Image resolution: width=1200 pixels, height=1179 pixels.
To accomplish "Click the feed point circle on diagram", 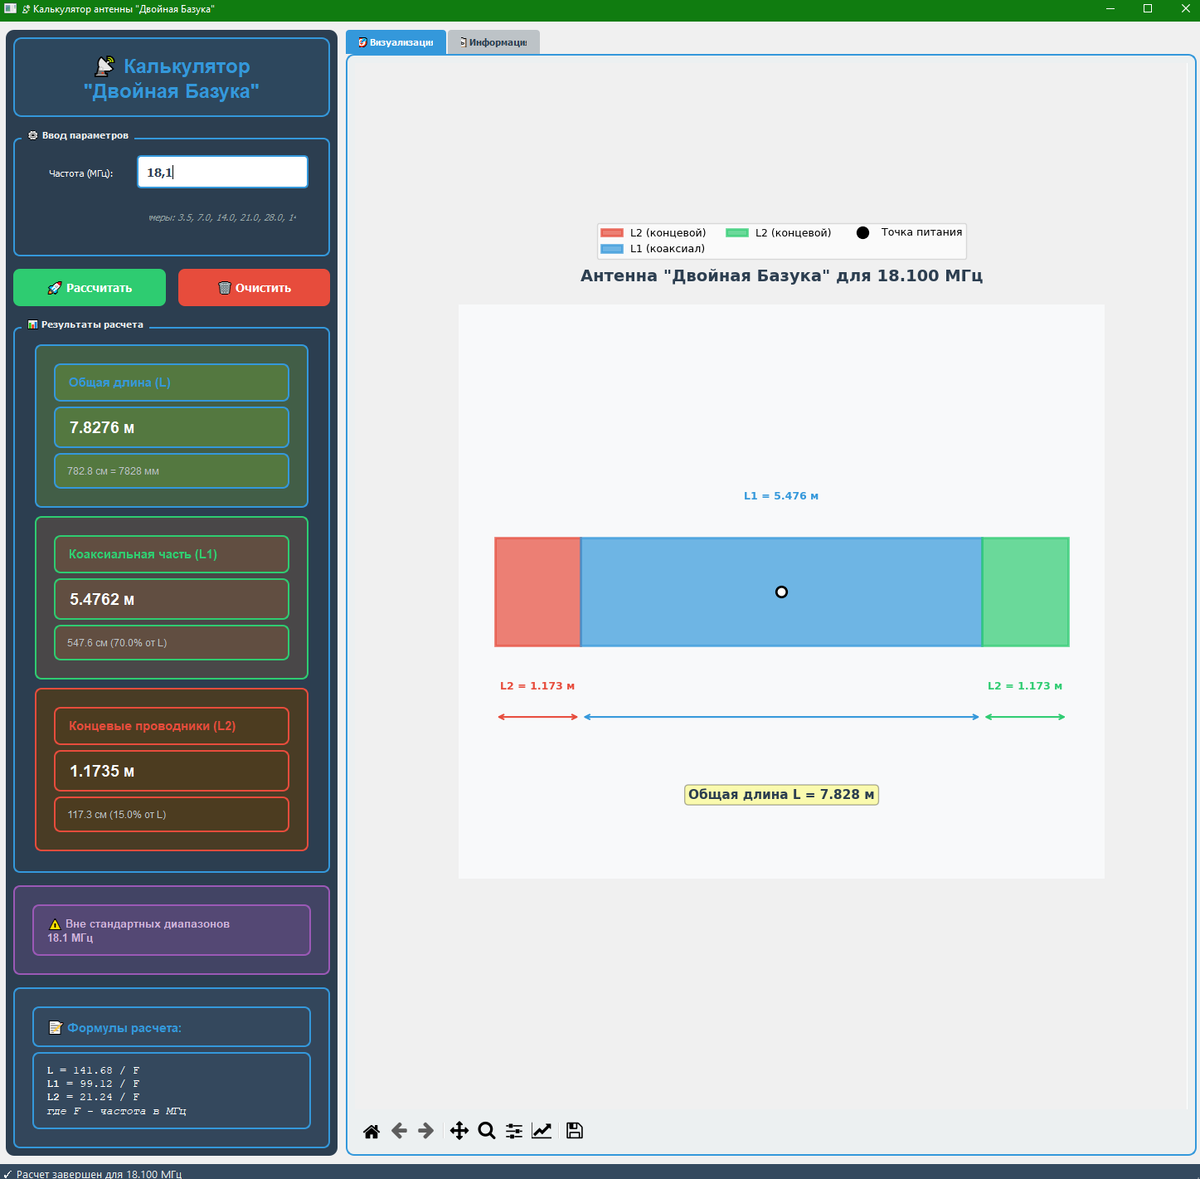I will point(782,592).
